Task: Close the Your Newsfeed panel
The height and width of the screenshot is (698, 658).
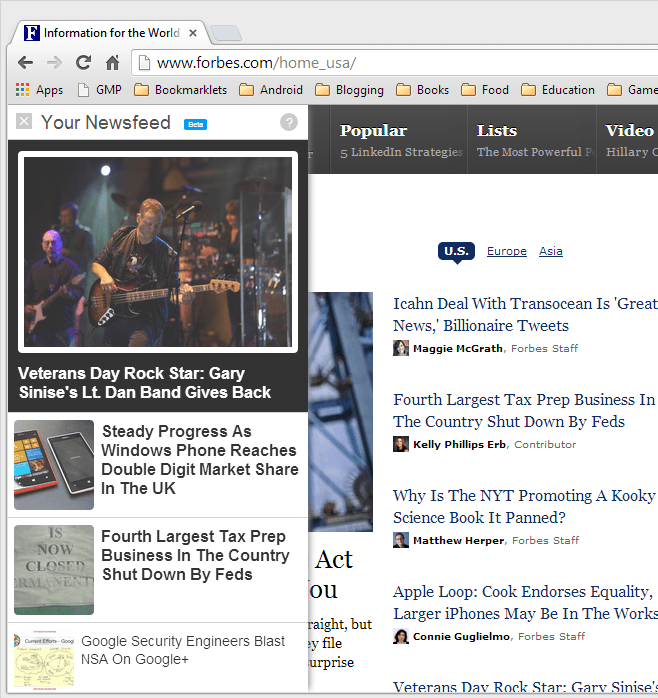Action: 24,121
